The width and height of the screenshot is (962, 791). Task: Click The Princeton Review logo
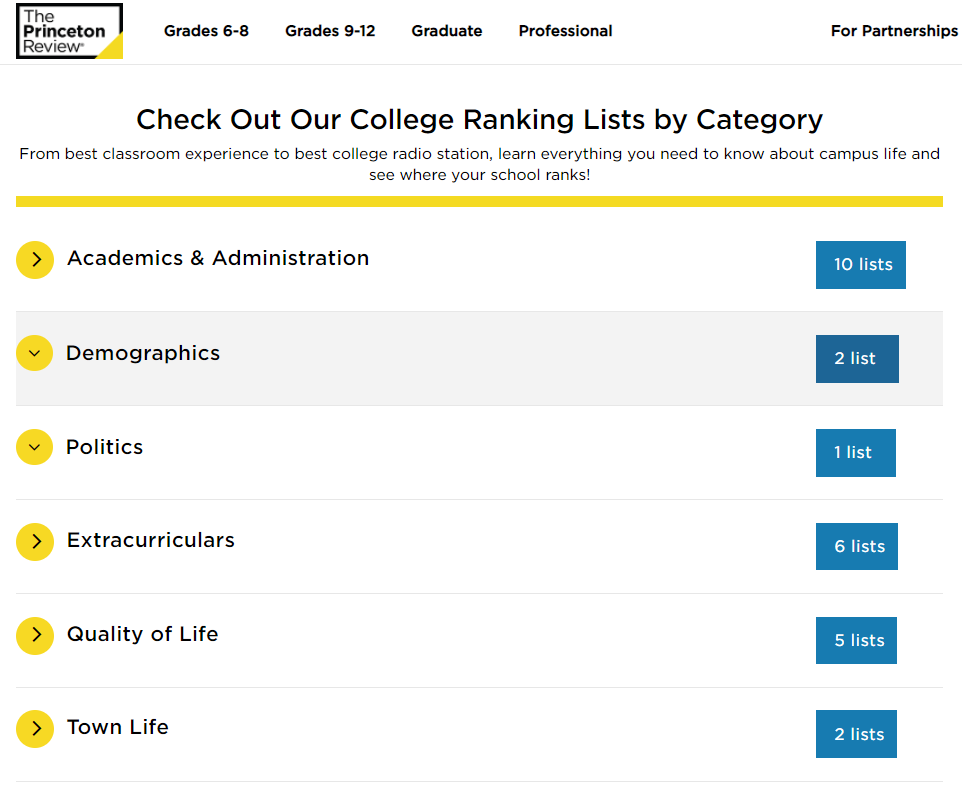pyautogui.click(x=70, y=31)
